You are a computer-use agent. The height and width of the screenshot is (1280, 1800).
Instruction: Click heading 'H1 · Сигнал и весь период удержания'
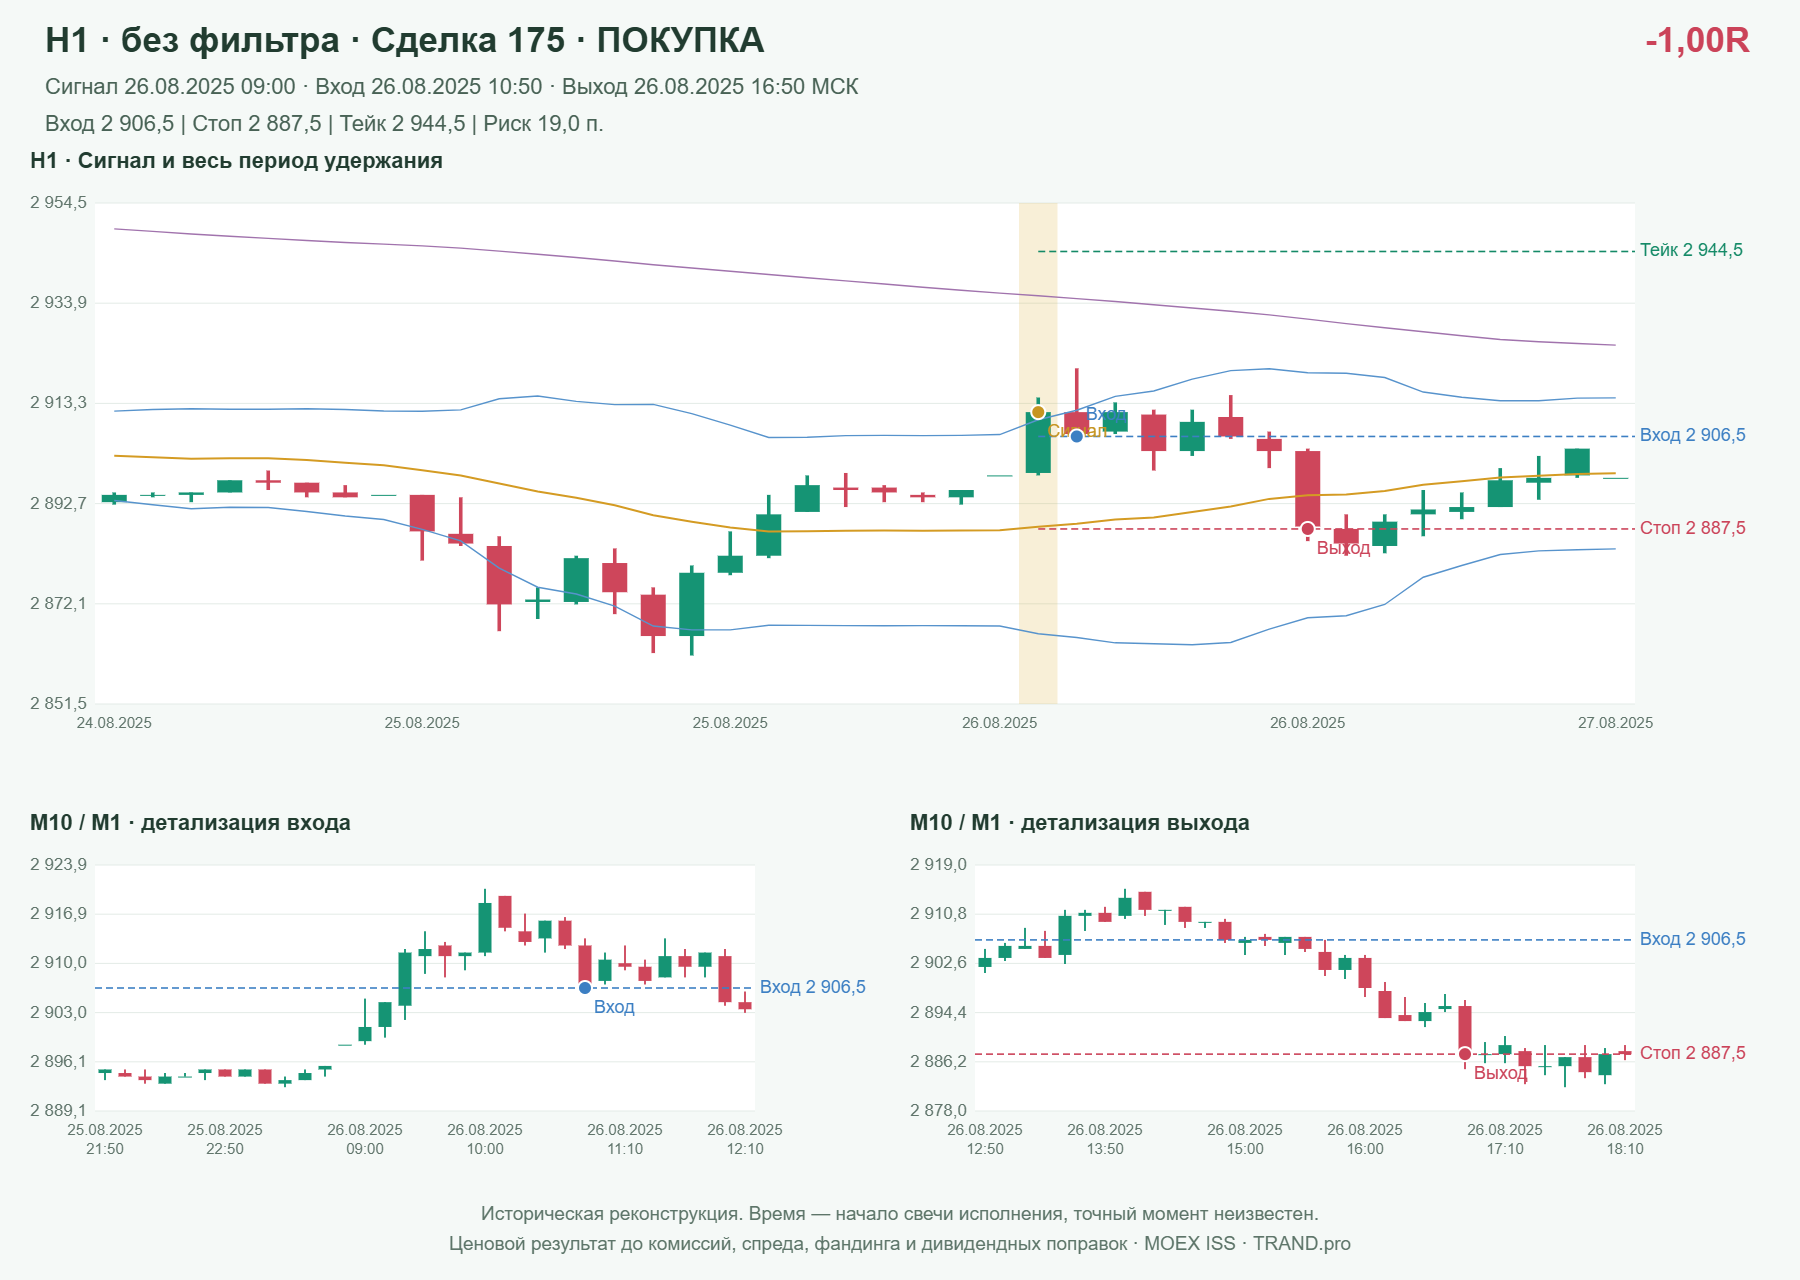237,161
